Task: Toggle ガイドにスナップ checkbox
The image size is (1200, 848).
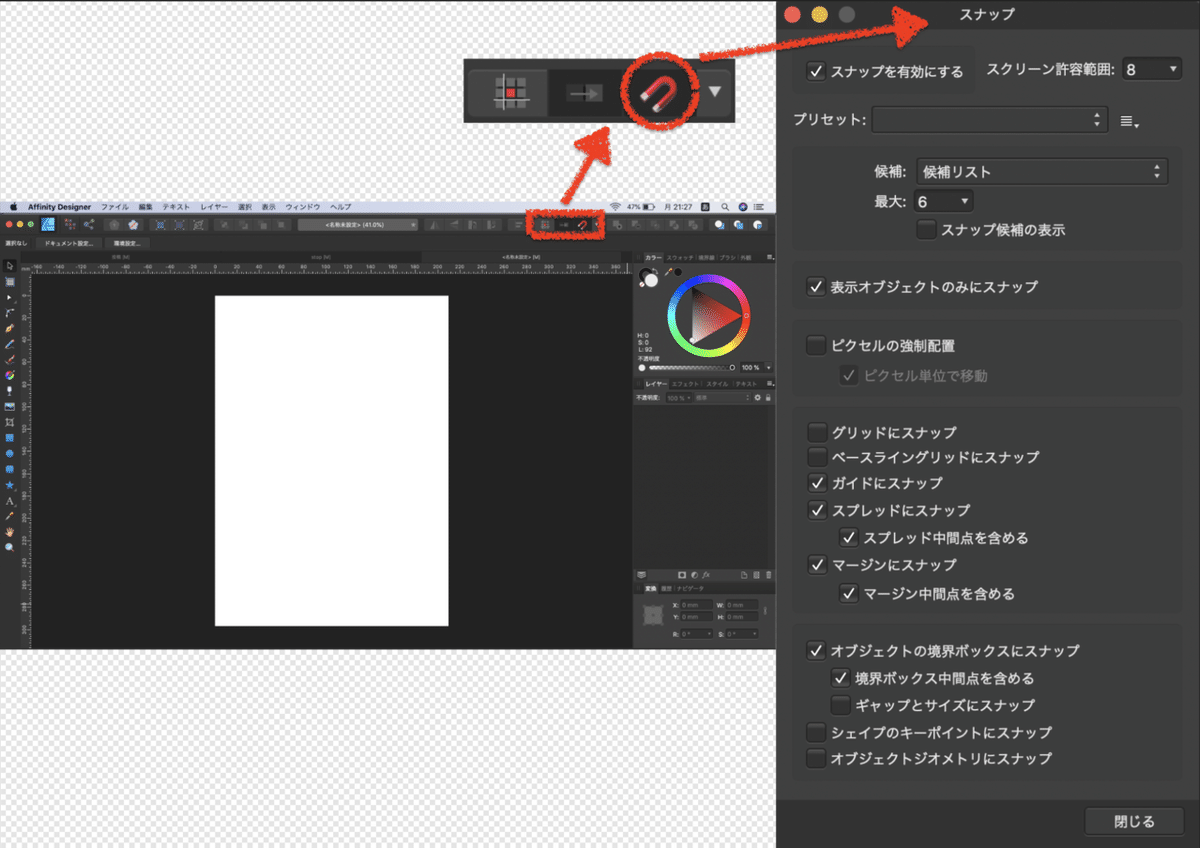Action: (816, 483)
